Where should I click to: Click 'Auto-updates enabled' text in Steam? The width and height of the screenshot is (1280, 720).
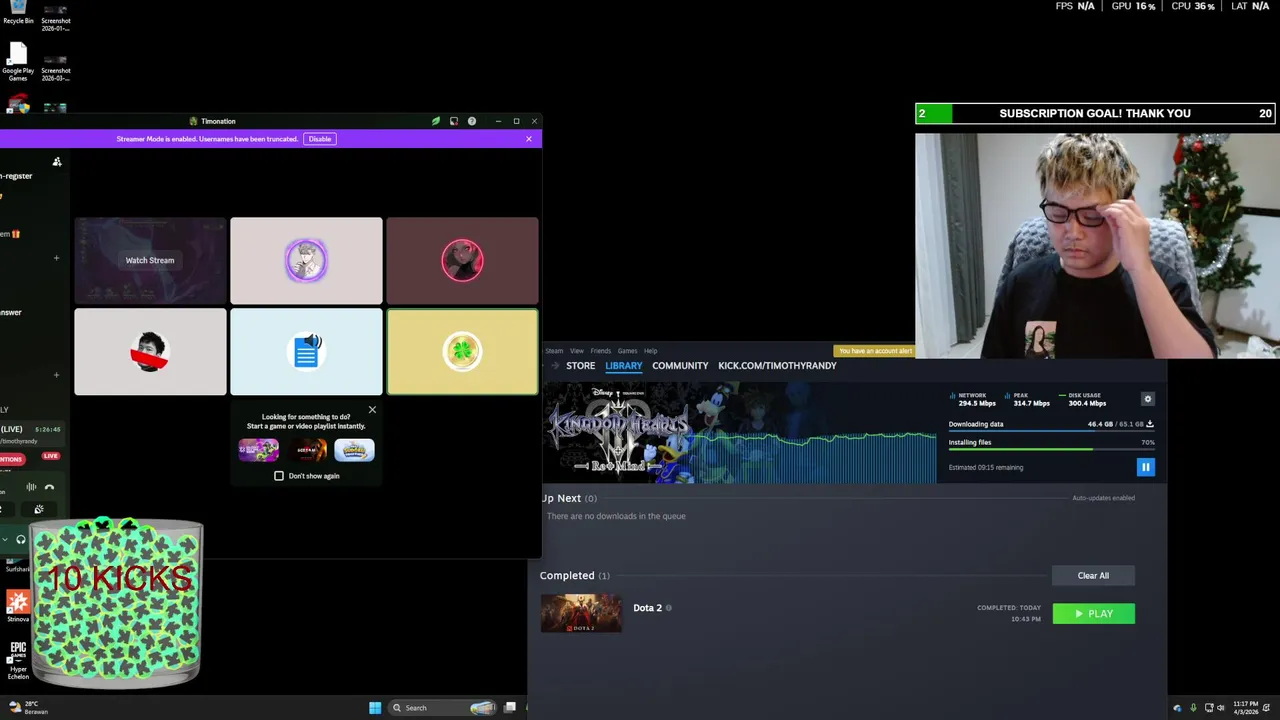[1103, 498]
